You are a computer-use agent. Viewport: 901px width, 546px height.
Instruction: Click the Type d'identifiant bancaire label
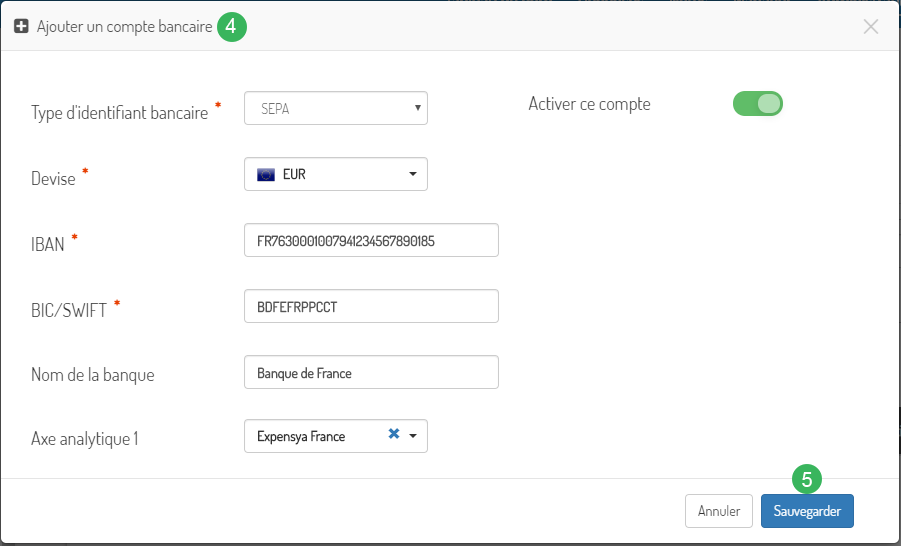[x=120, y=113]
